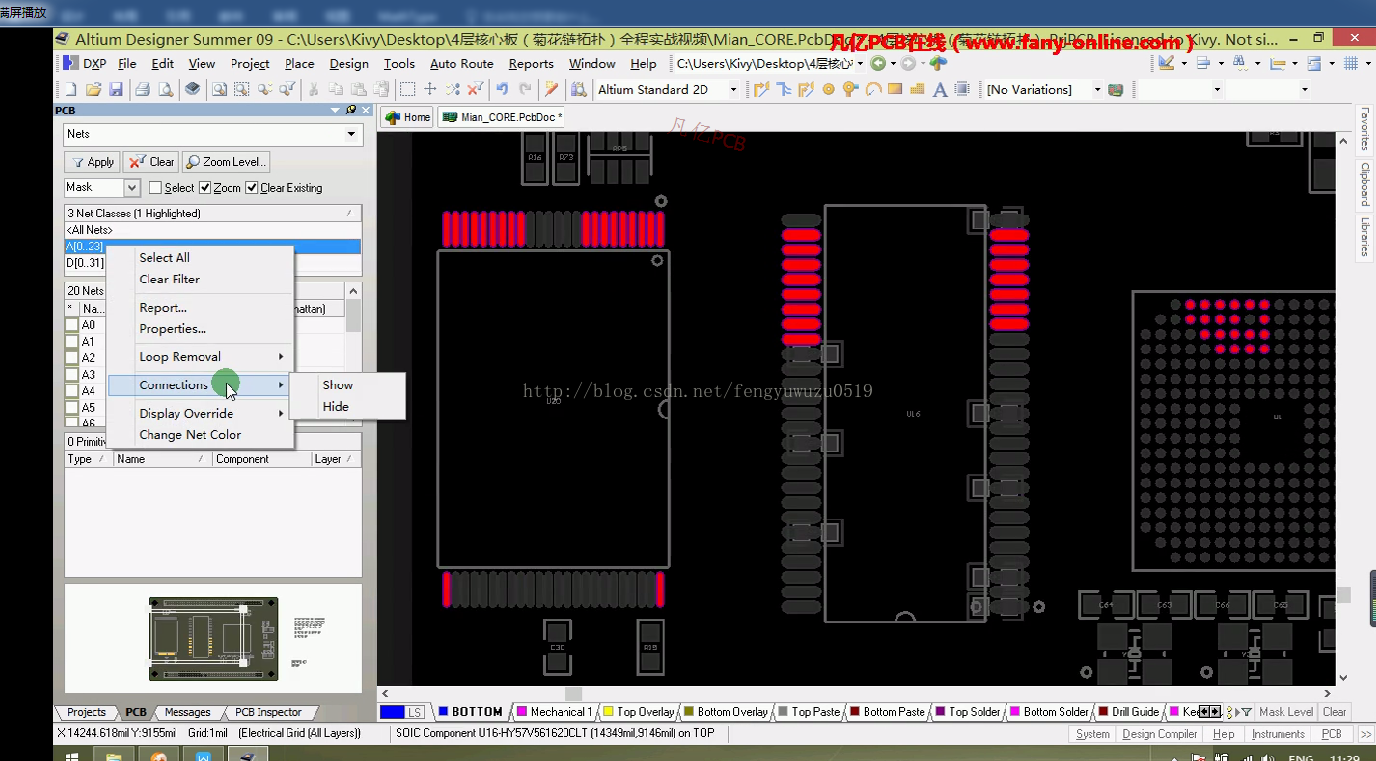The width and height of the screenshot is (1376, 761).
Task: Click the Dimension tools toolbar icon
Action: coord(1278,63)
